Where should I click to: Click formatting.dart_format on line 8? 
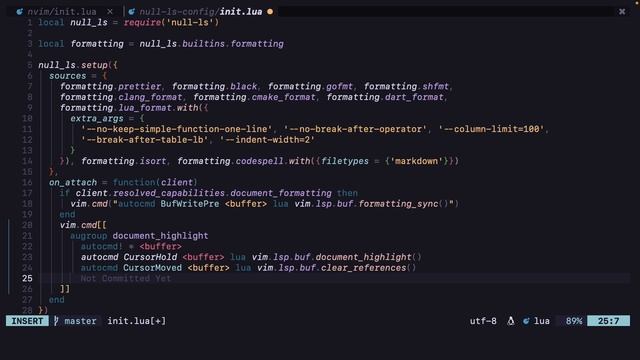[x=385, y=97]
